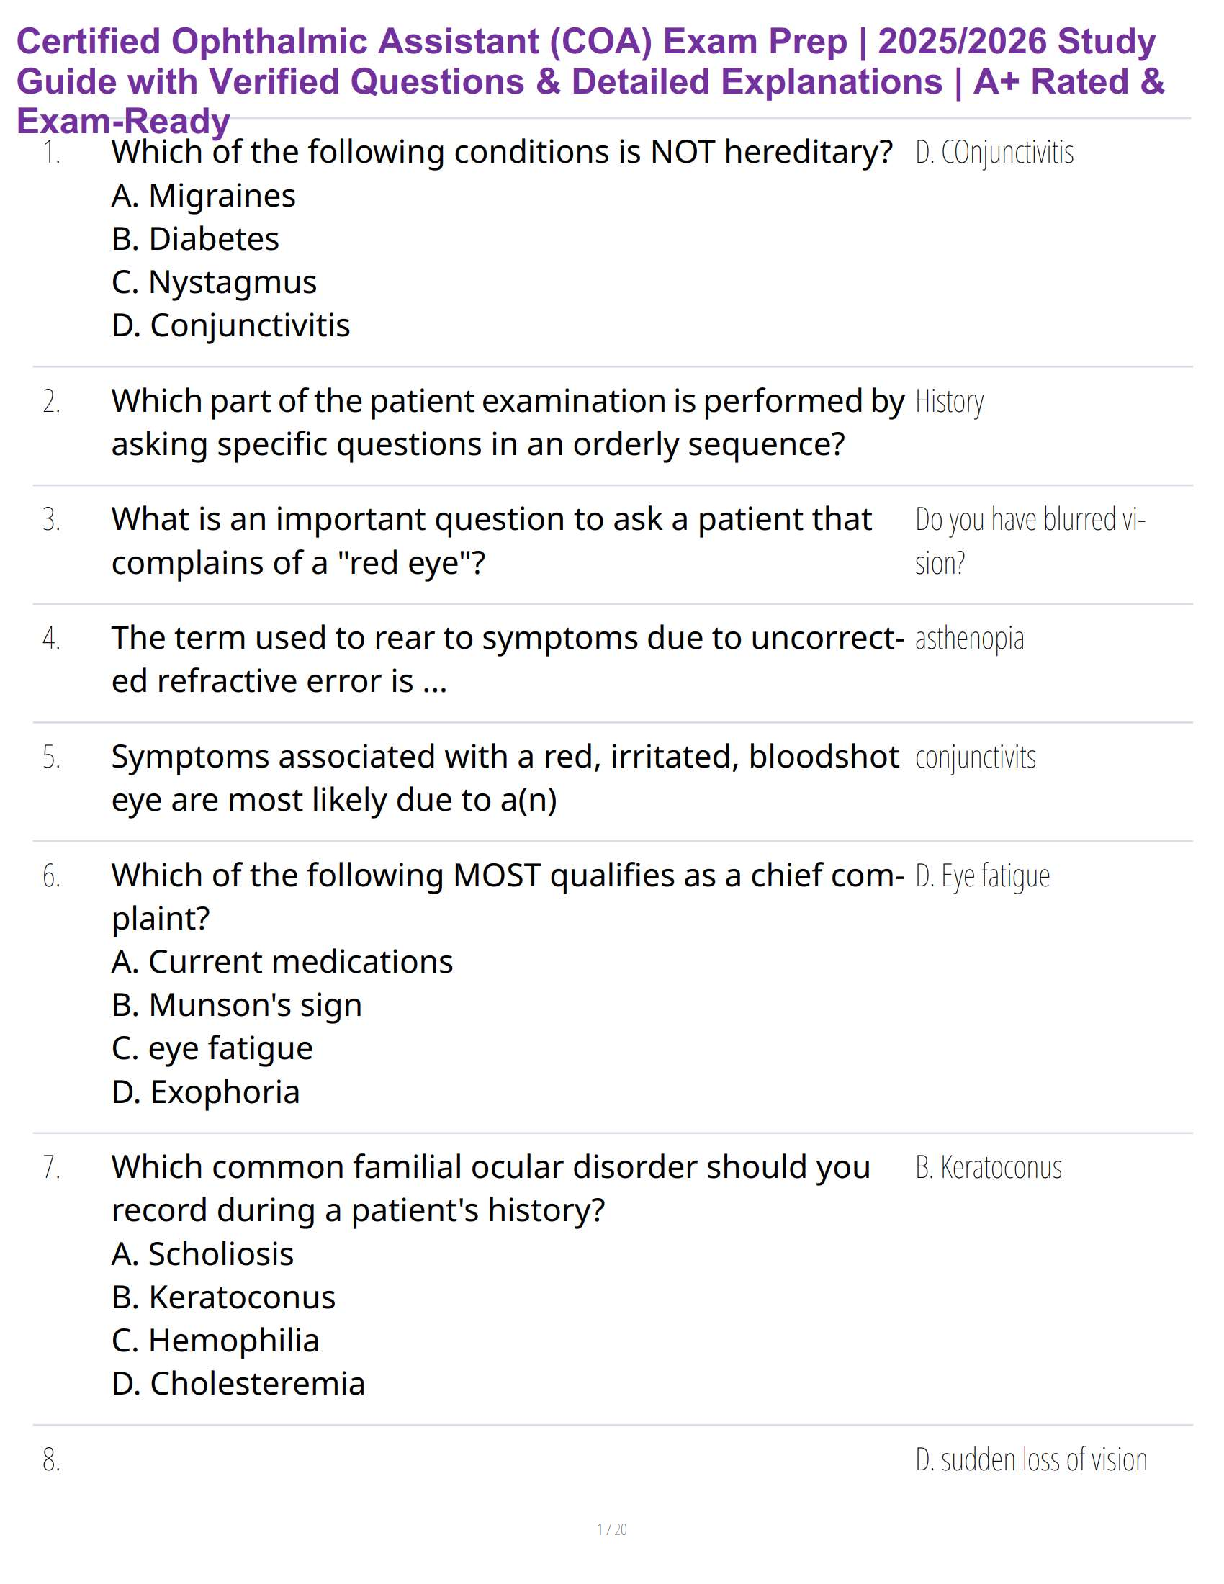The height and width of the screenshot is (1584, 1224).
Task: Click the page number at the bottom
Action: click(x=611, y=1529)
